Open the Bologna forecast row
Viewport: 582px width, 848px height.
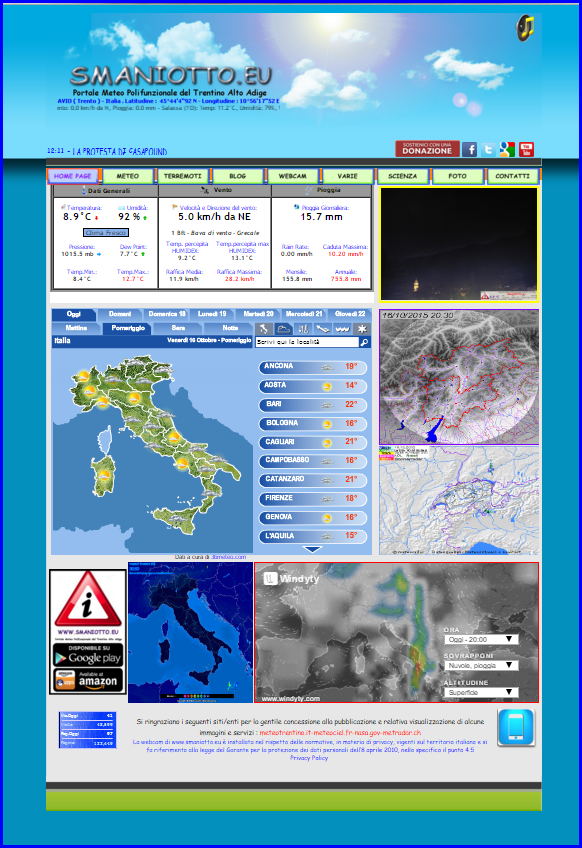[313, 424]
